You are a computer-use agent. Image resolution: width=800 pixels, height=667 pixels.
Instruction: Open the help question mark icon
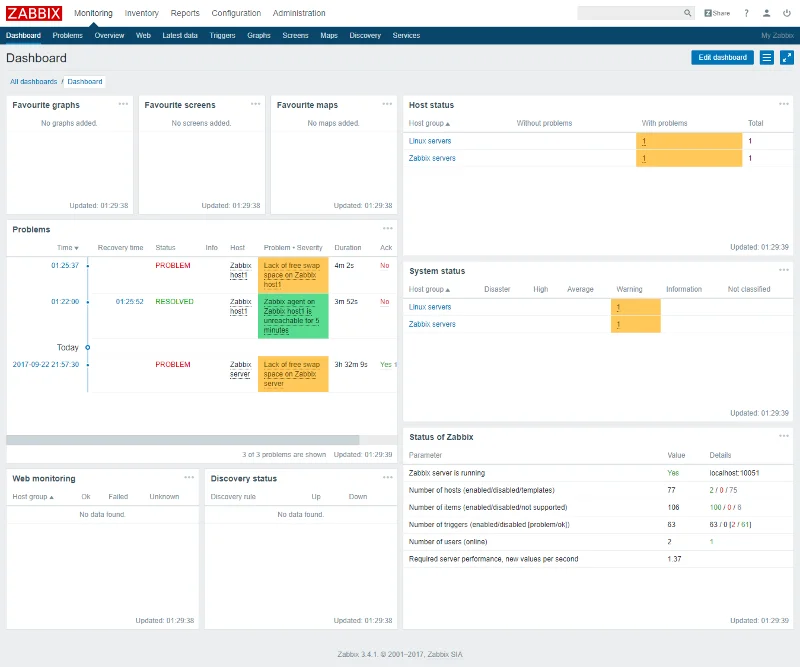click(746, 13)
